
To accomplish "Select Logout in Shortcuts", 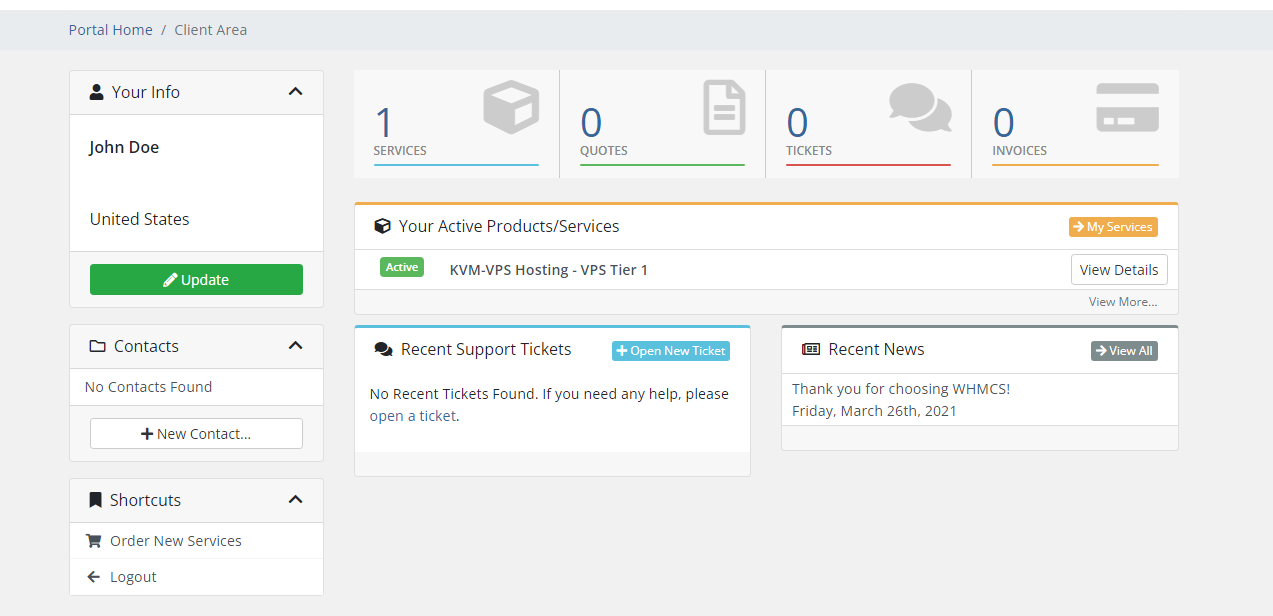I will (x=196, y=577).
